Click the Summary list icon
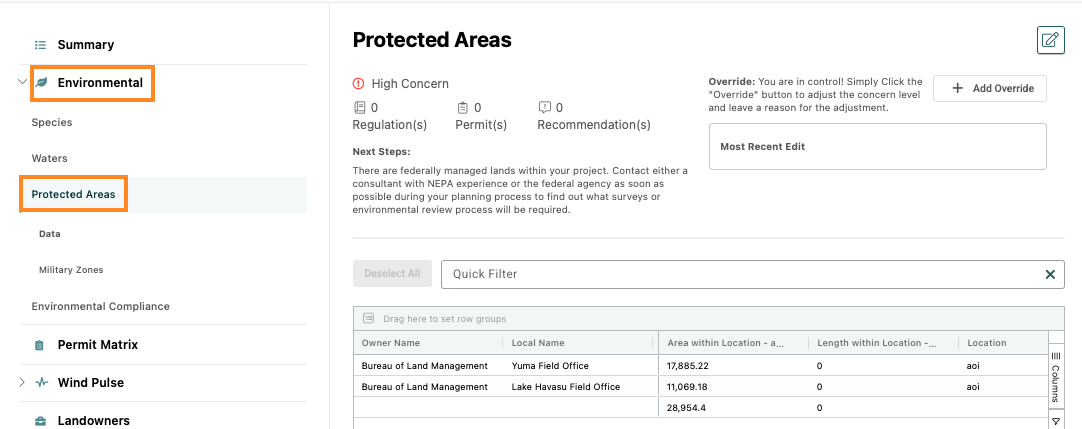1082x429 pixels. [x=41, y=45]
